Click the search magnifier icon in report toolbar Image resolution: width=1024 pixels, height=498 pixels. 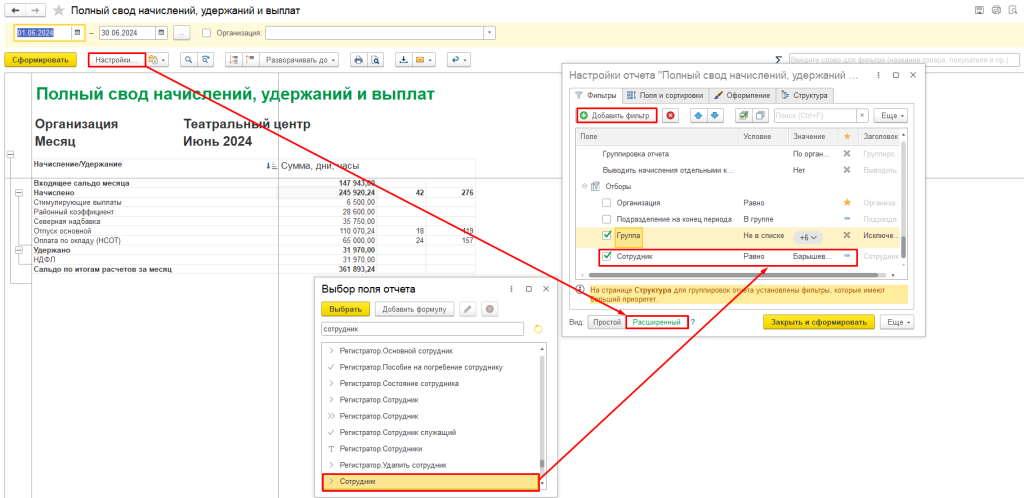pyautogui.click(x=188, y=60)
